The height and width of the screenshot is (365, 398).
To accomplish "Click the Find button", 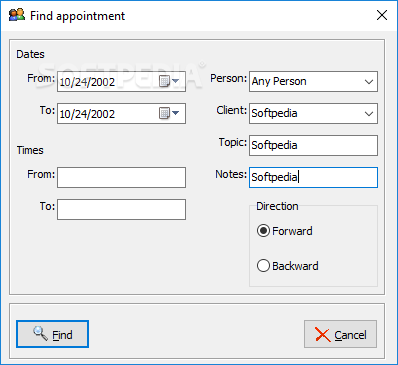I will coord(52,334).
